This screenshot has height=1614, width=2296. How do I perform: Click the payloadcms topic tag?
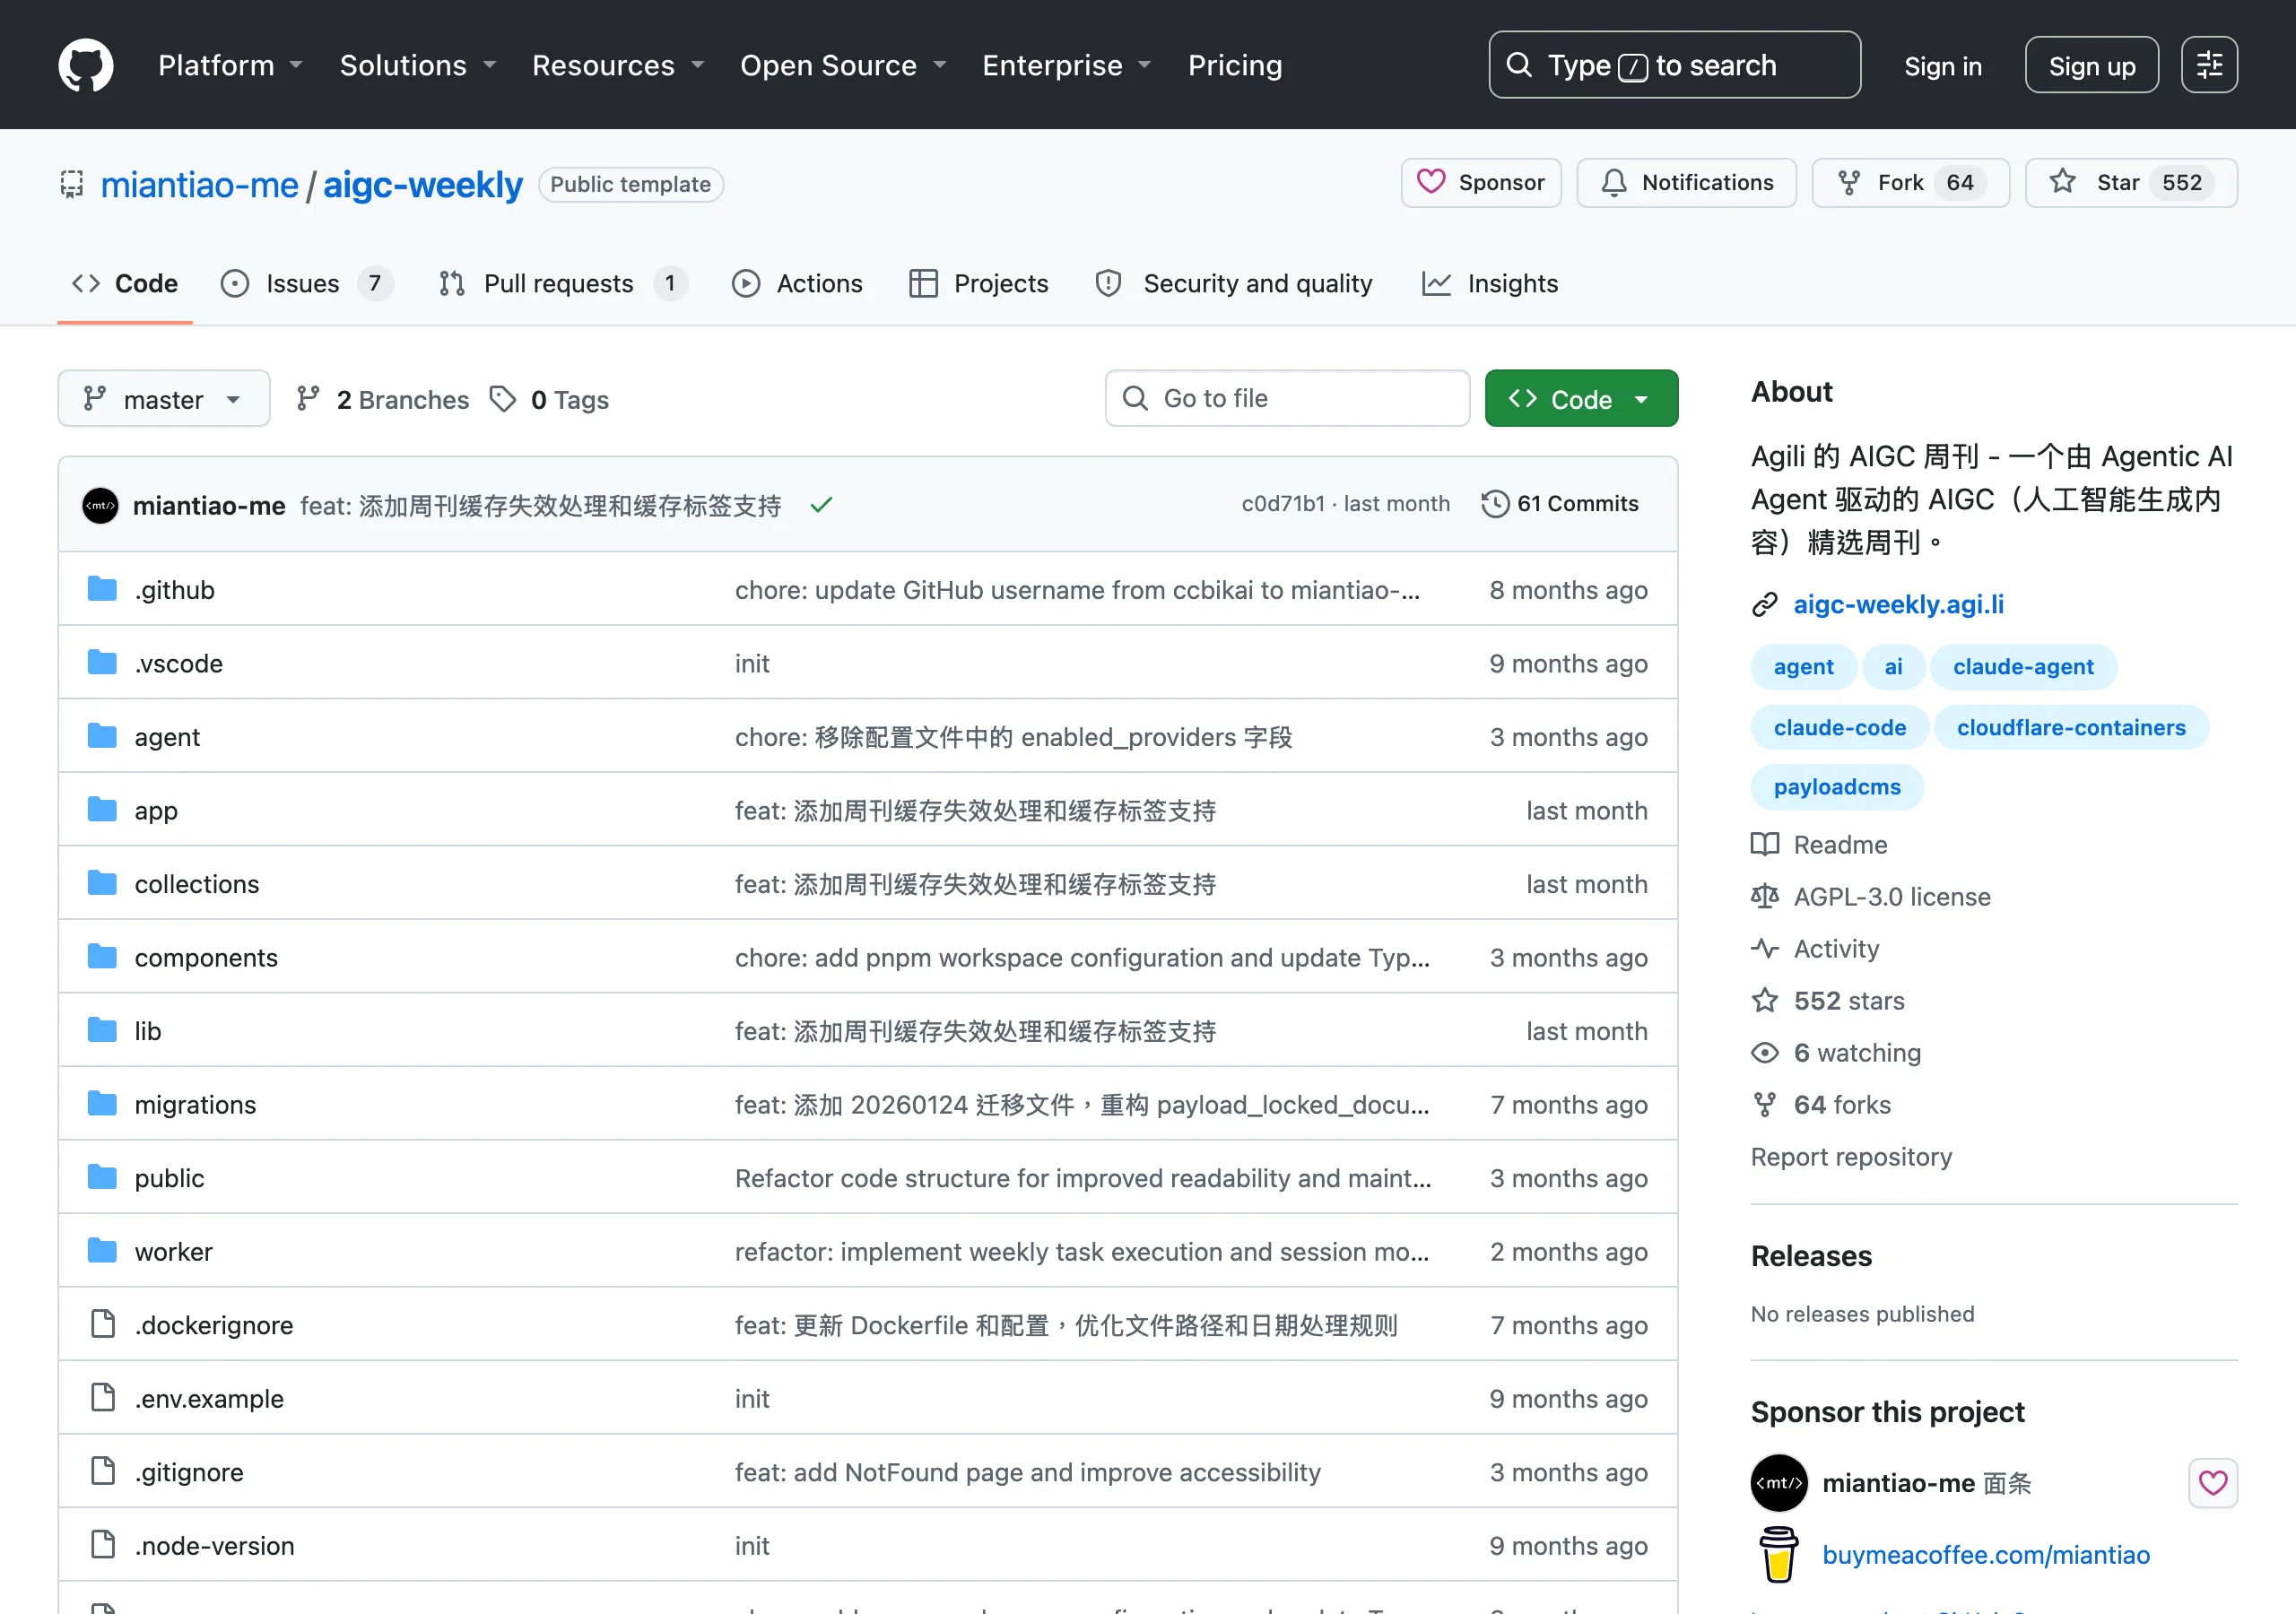coord(1836,787)
